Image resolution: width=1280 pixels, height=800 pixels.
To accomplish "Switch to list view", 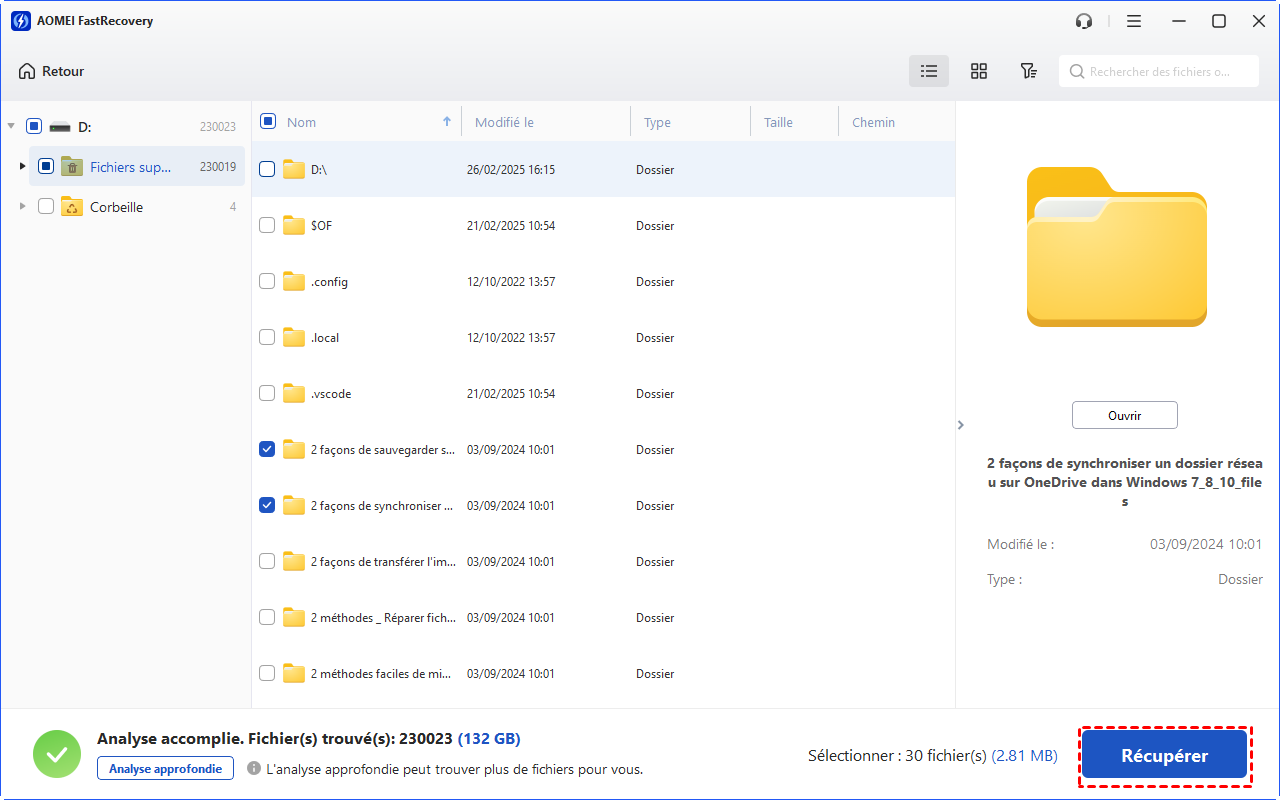I will click(x=929, y=71).
